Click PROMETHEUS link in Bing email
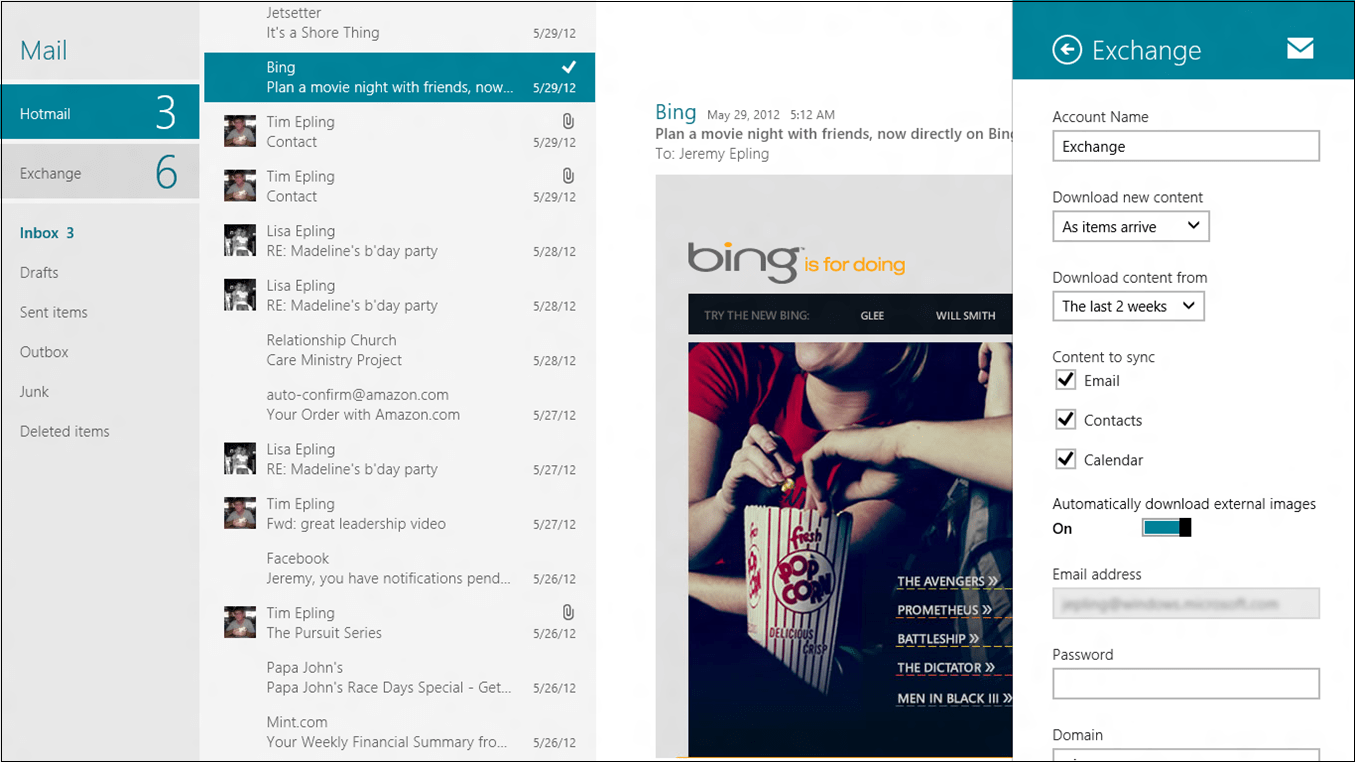The width and height of the screenshot is (1355, 762). (x=944, y=610)
